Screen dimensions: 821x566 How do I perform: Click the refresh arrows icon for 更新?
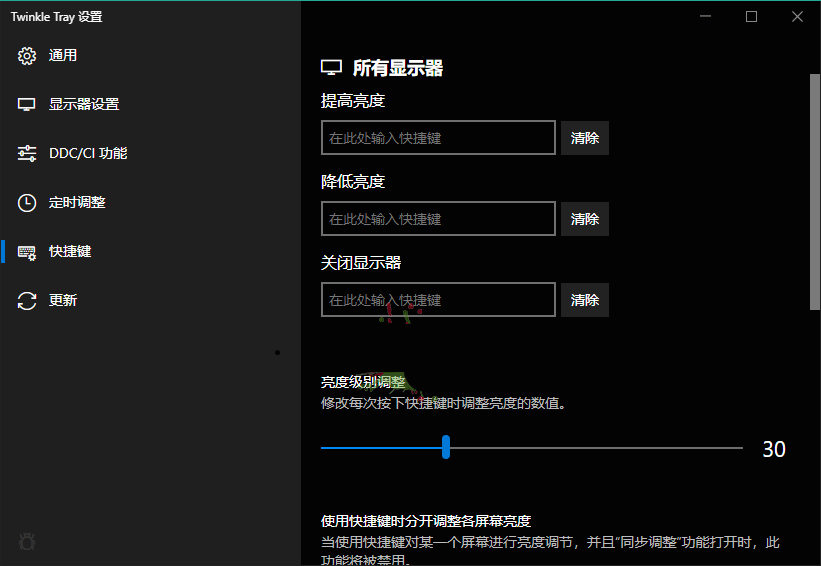tap(27, 300)
